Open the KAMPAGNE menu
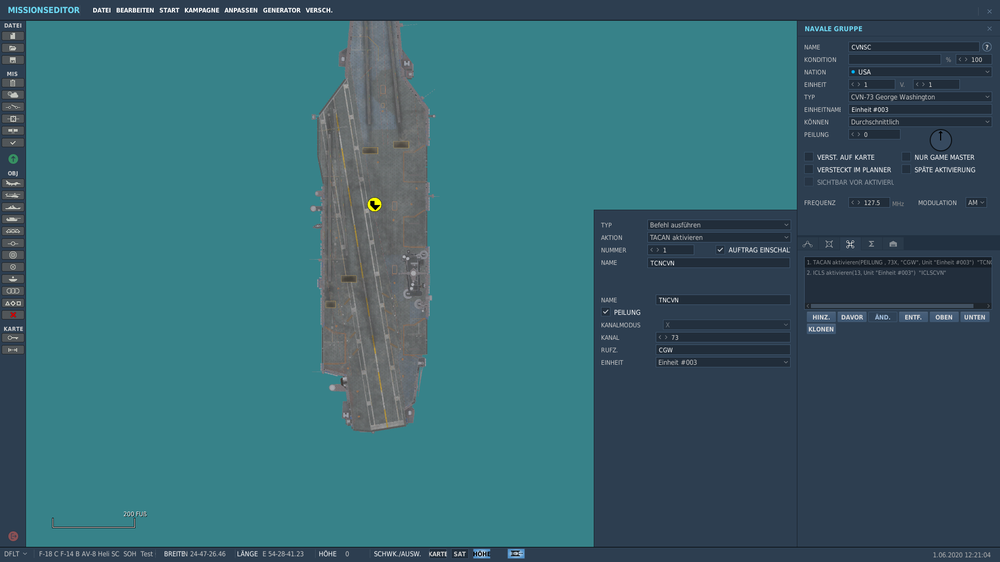Screen dimensions: 1000x562 tap(201, 10)
